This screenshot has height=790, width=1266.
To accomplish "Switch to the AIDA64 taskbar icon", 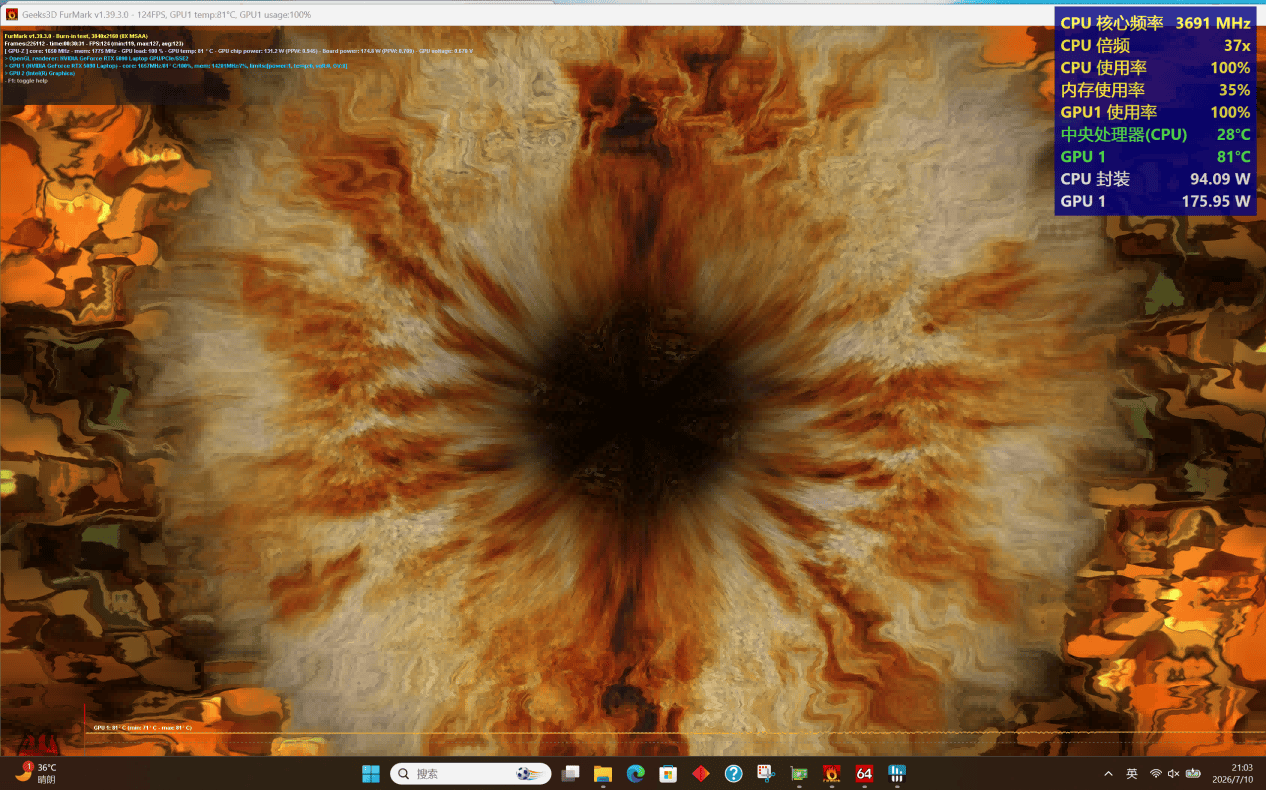I will click(x=864, y=774).
